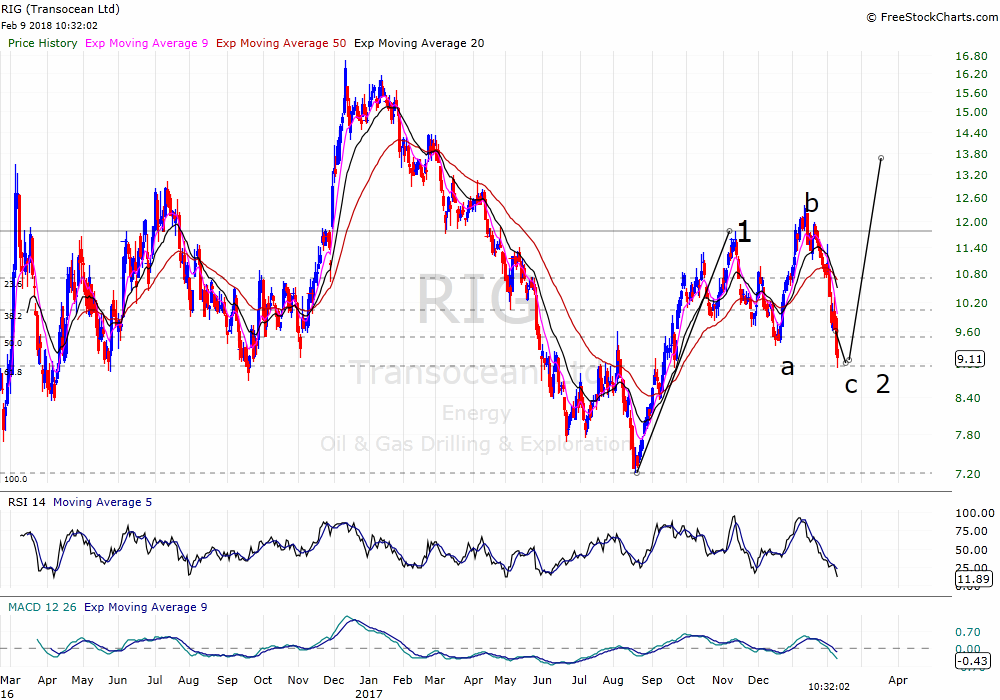Click the MACD Exp Moving Average 9 label
This screenshot has width=1000, height=700.
coord(145,607)
